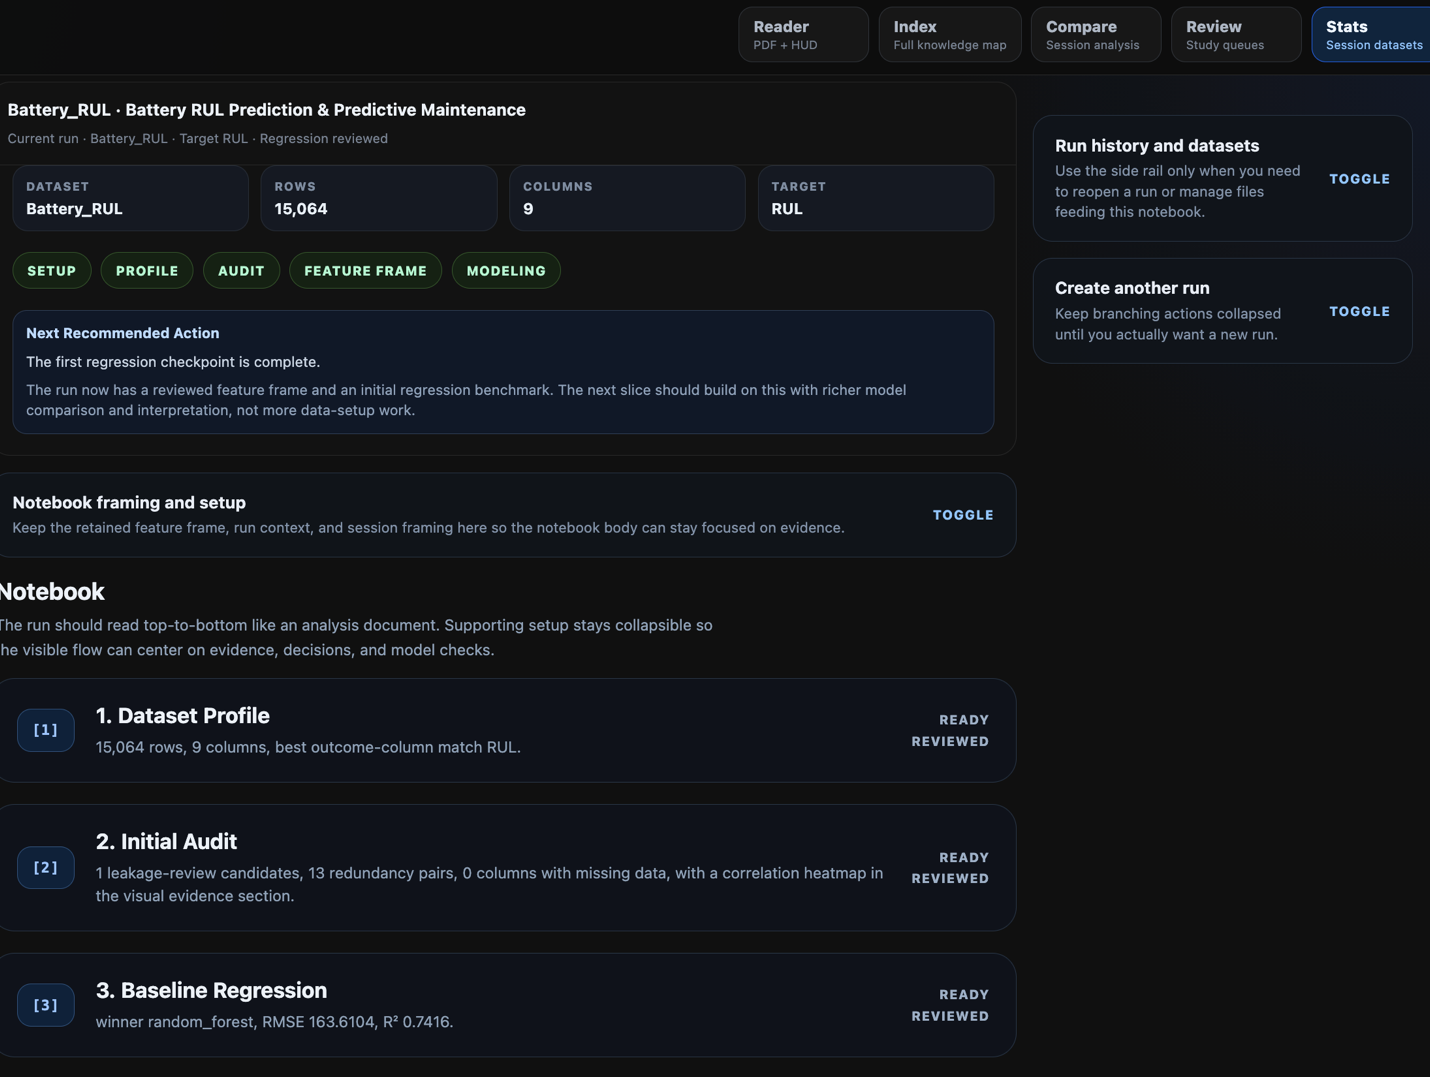Click 'The first regression checkpoint is complete.' text

coord(173,362)
